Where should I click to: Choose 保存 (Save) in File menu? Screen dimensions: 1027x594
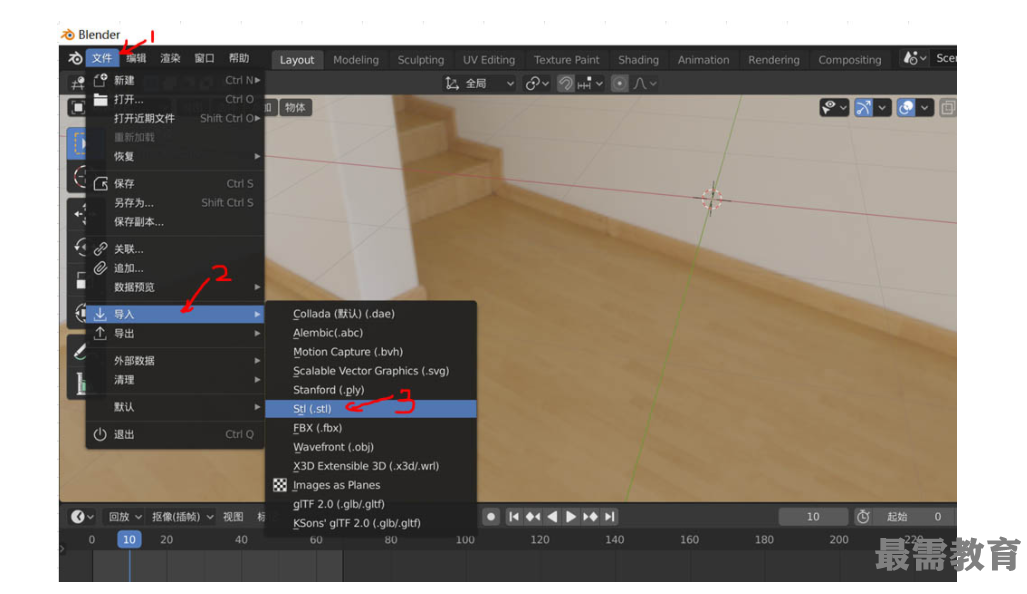coord(176,184)
